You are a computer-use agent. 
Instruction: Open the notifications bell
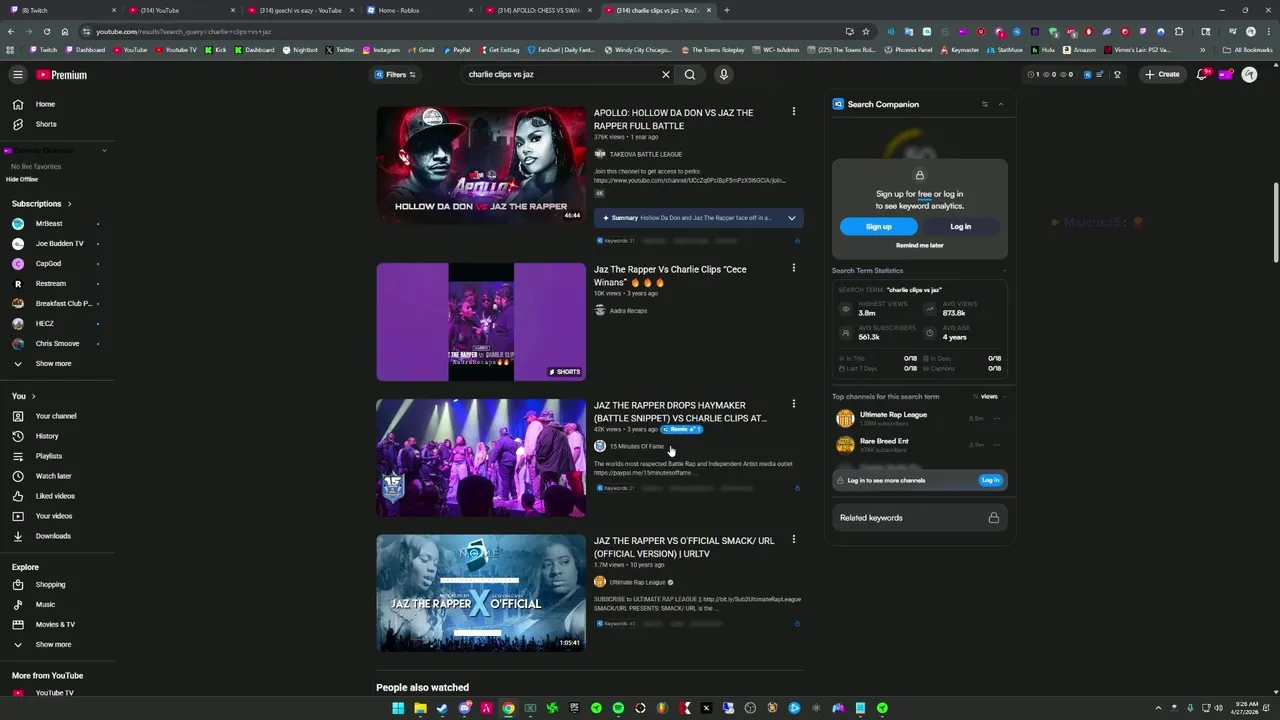[x=1202, y=74]
